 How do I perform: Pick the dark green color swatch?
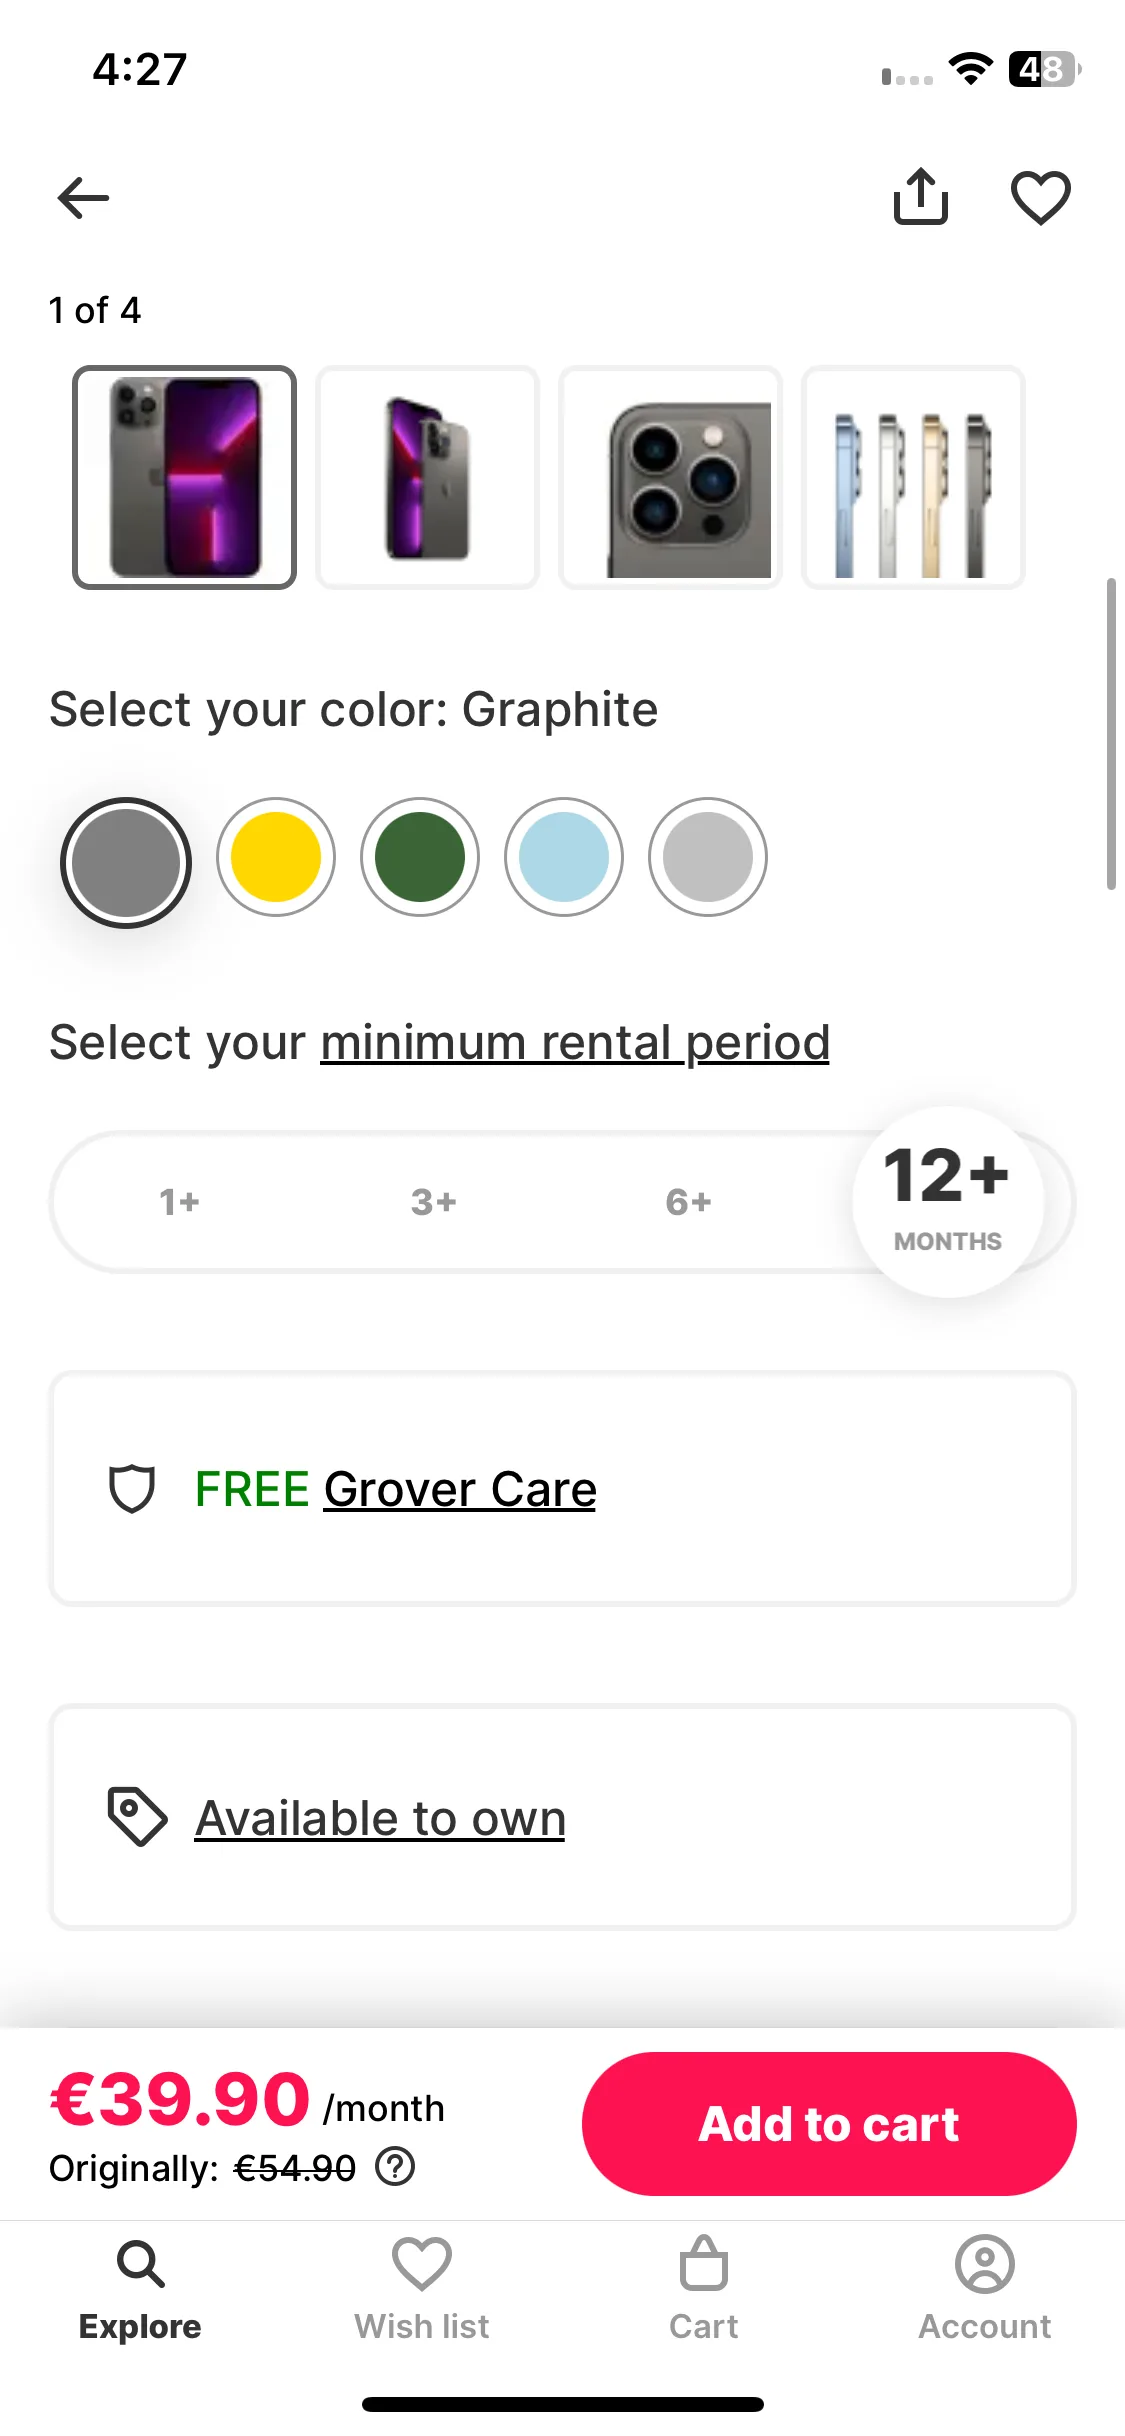coord(420,857)
